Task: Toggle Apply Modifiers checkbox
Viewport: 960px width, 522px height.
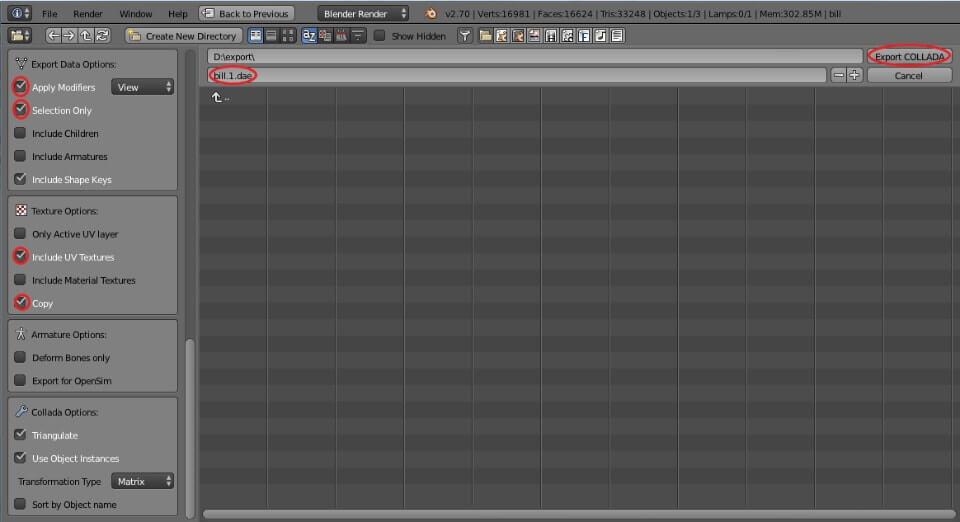Action: click(x=20, y=87)
